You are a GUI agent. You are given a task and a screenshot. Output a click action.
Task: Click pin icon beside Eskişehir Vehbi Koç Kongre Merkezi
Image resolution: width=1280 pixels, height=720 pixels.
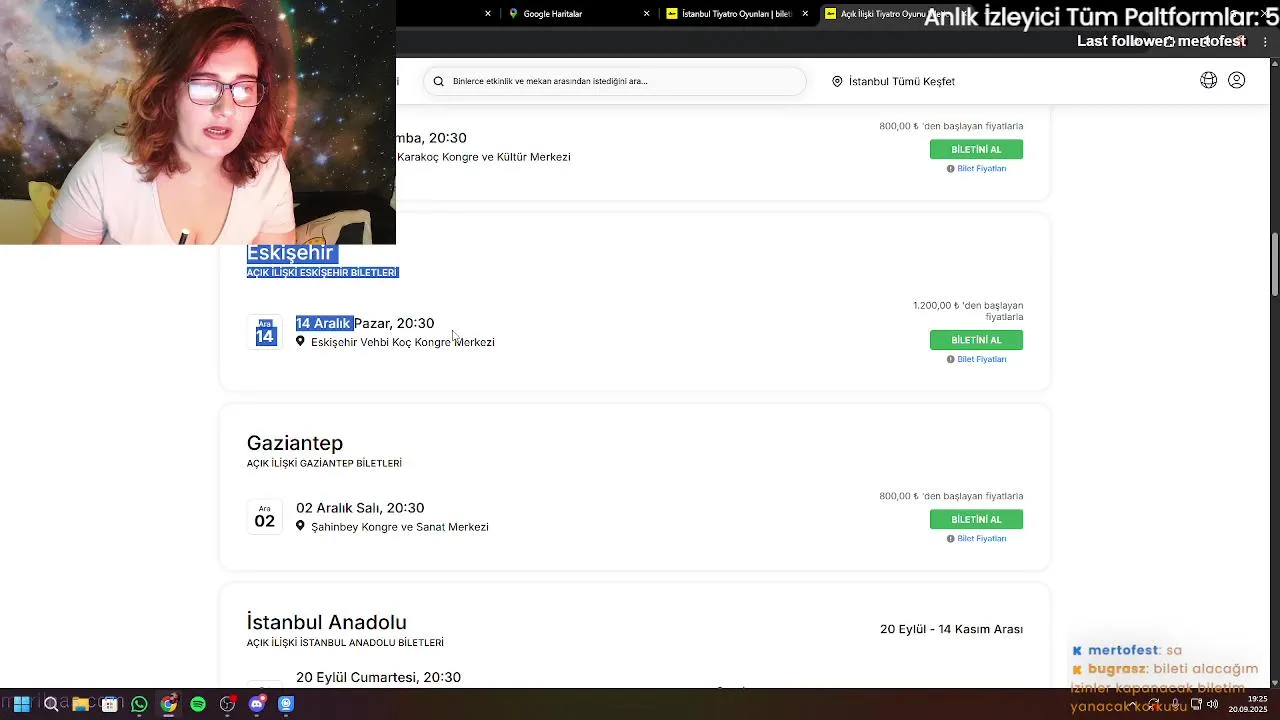300,341
